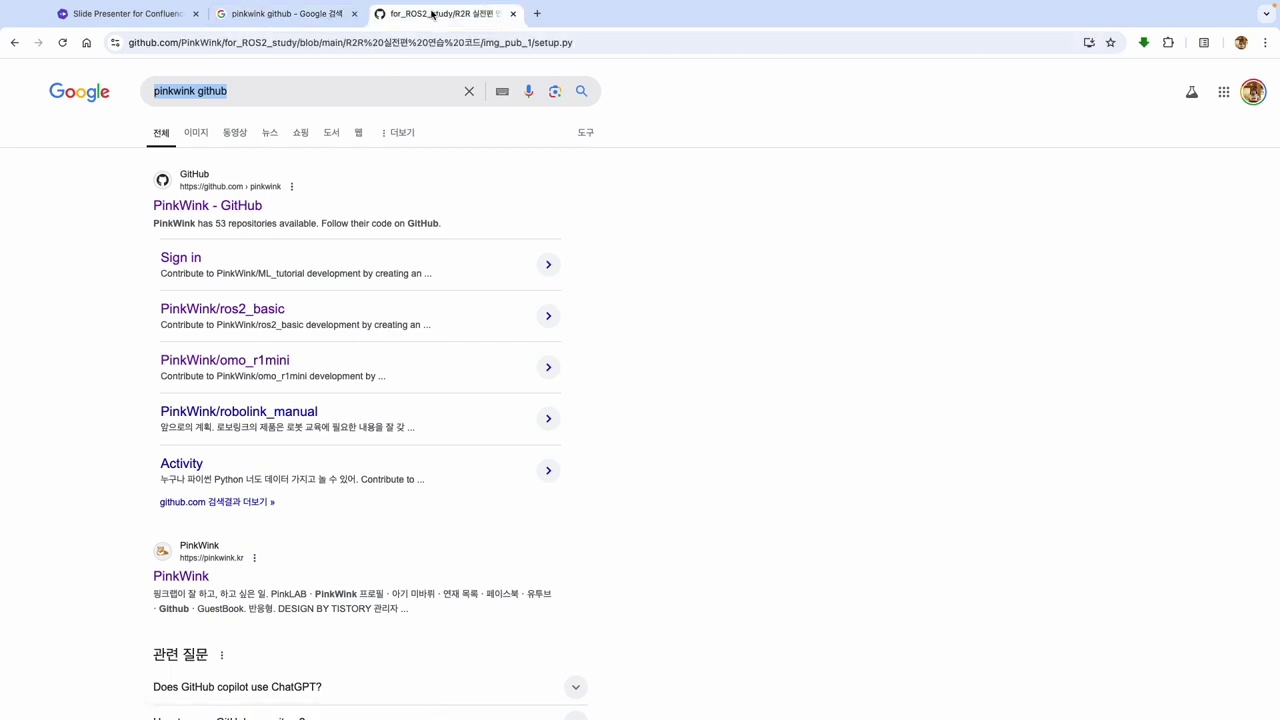Image resolution: width=1280 pixels, height=720 pixels.
Task: Select the 전체 search tab
Action: pos(161,133)
